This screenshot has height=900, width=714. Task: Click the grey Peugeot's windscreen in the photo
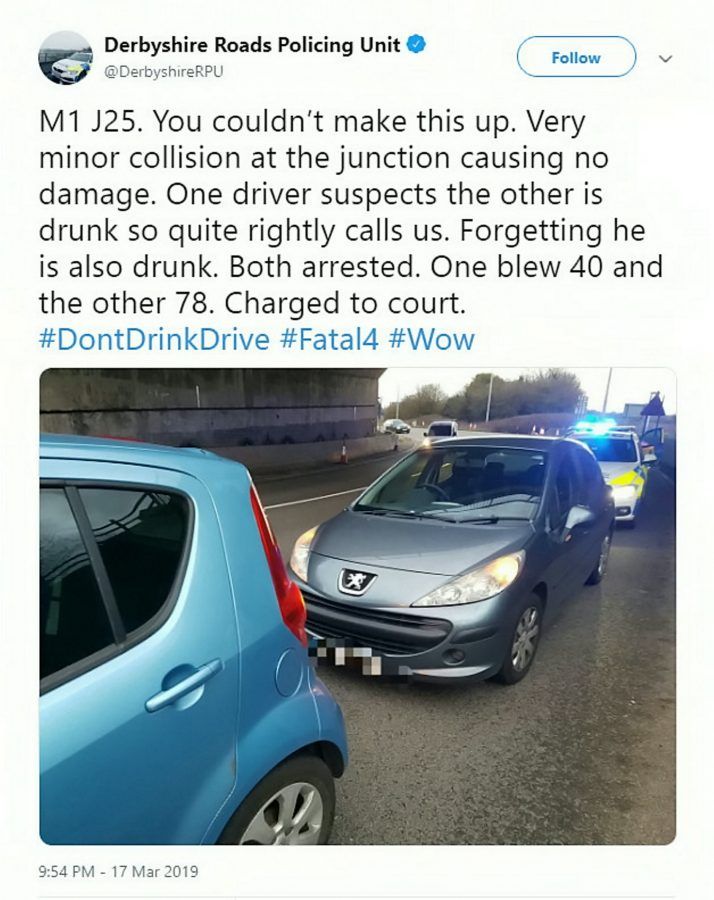[x=453, y=482]
